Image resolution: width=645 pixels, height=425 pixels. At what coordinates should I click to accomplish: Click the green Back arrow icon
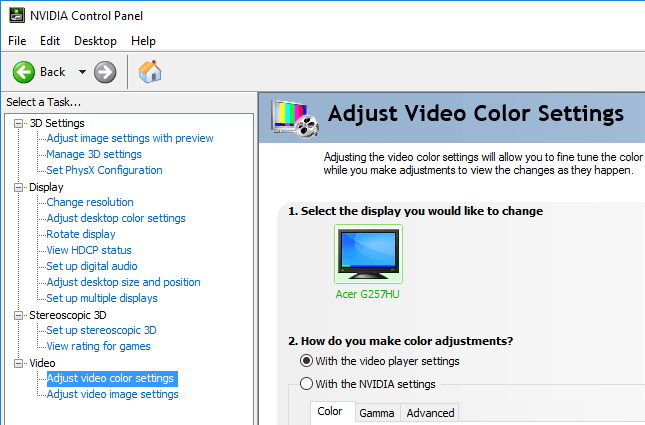[x=23, y=72]
